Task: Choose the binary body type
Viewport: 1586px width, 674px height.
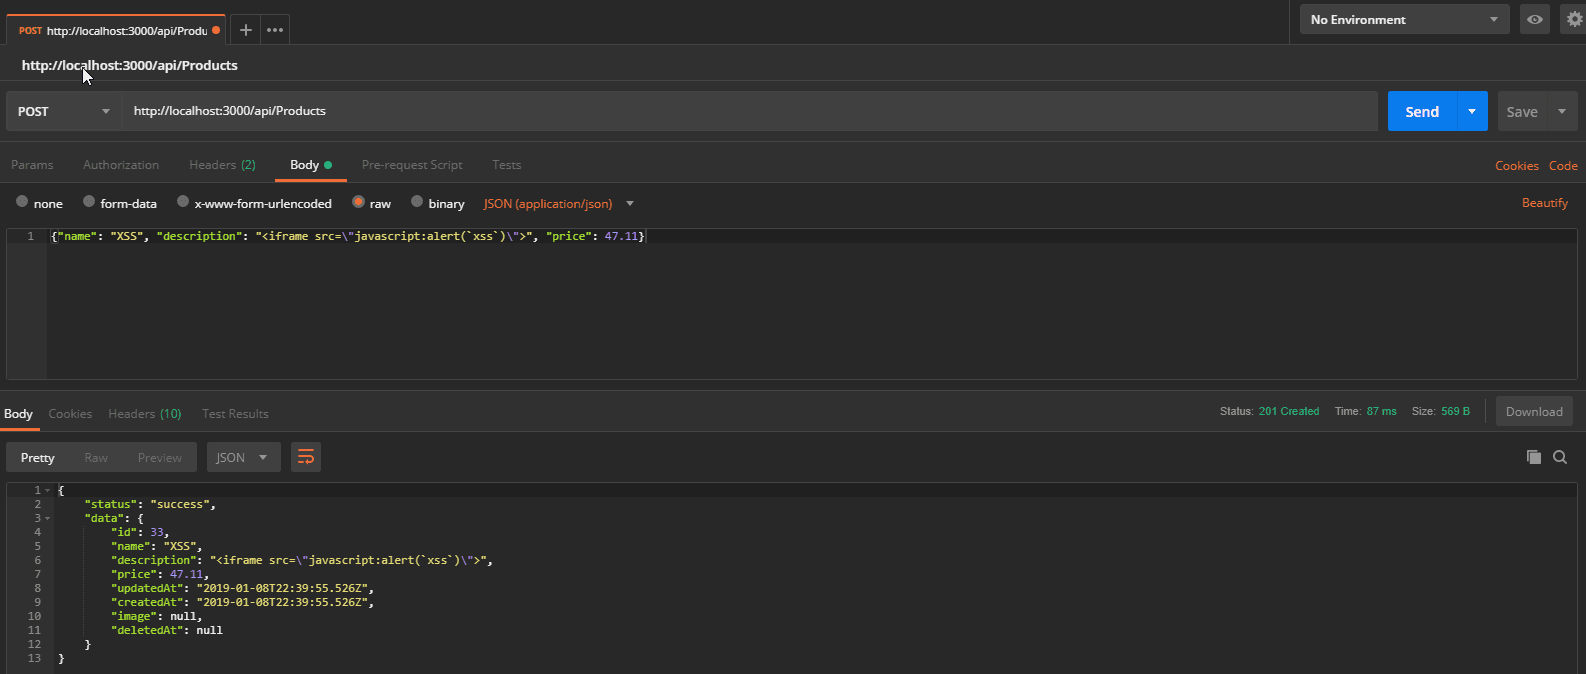Action: 417,202
